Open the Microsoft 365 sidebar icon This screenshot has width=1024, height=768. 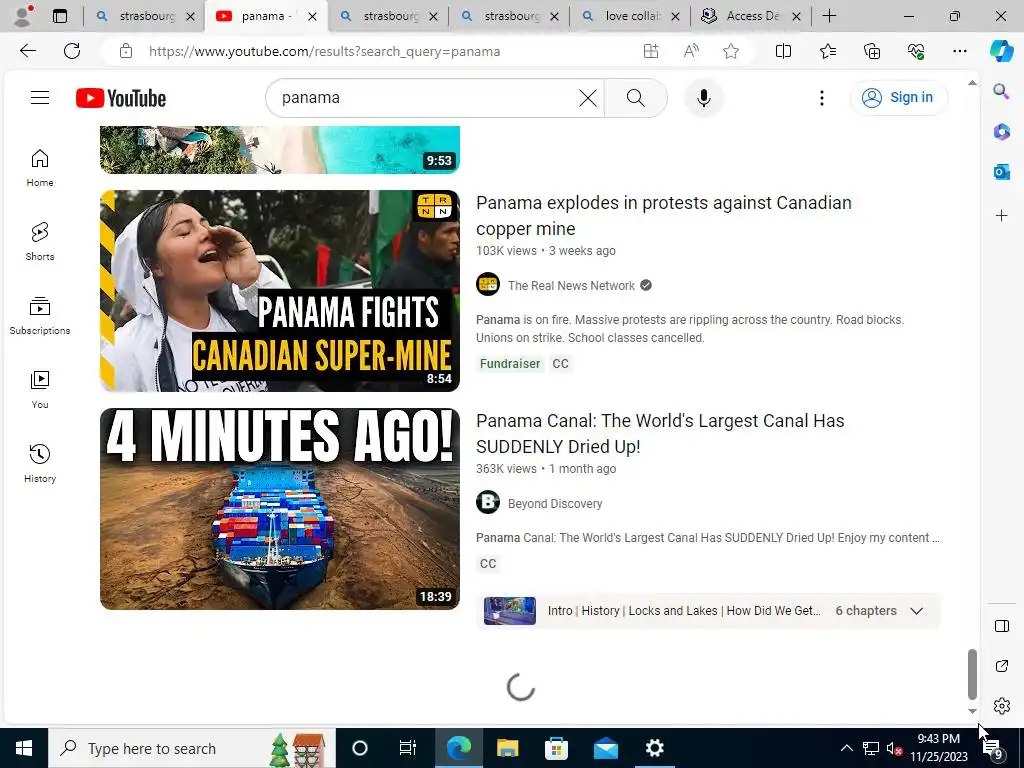pyautogui.click(x=1001, y=132)
